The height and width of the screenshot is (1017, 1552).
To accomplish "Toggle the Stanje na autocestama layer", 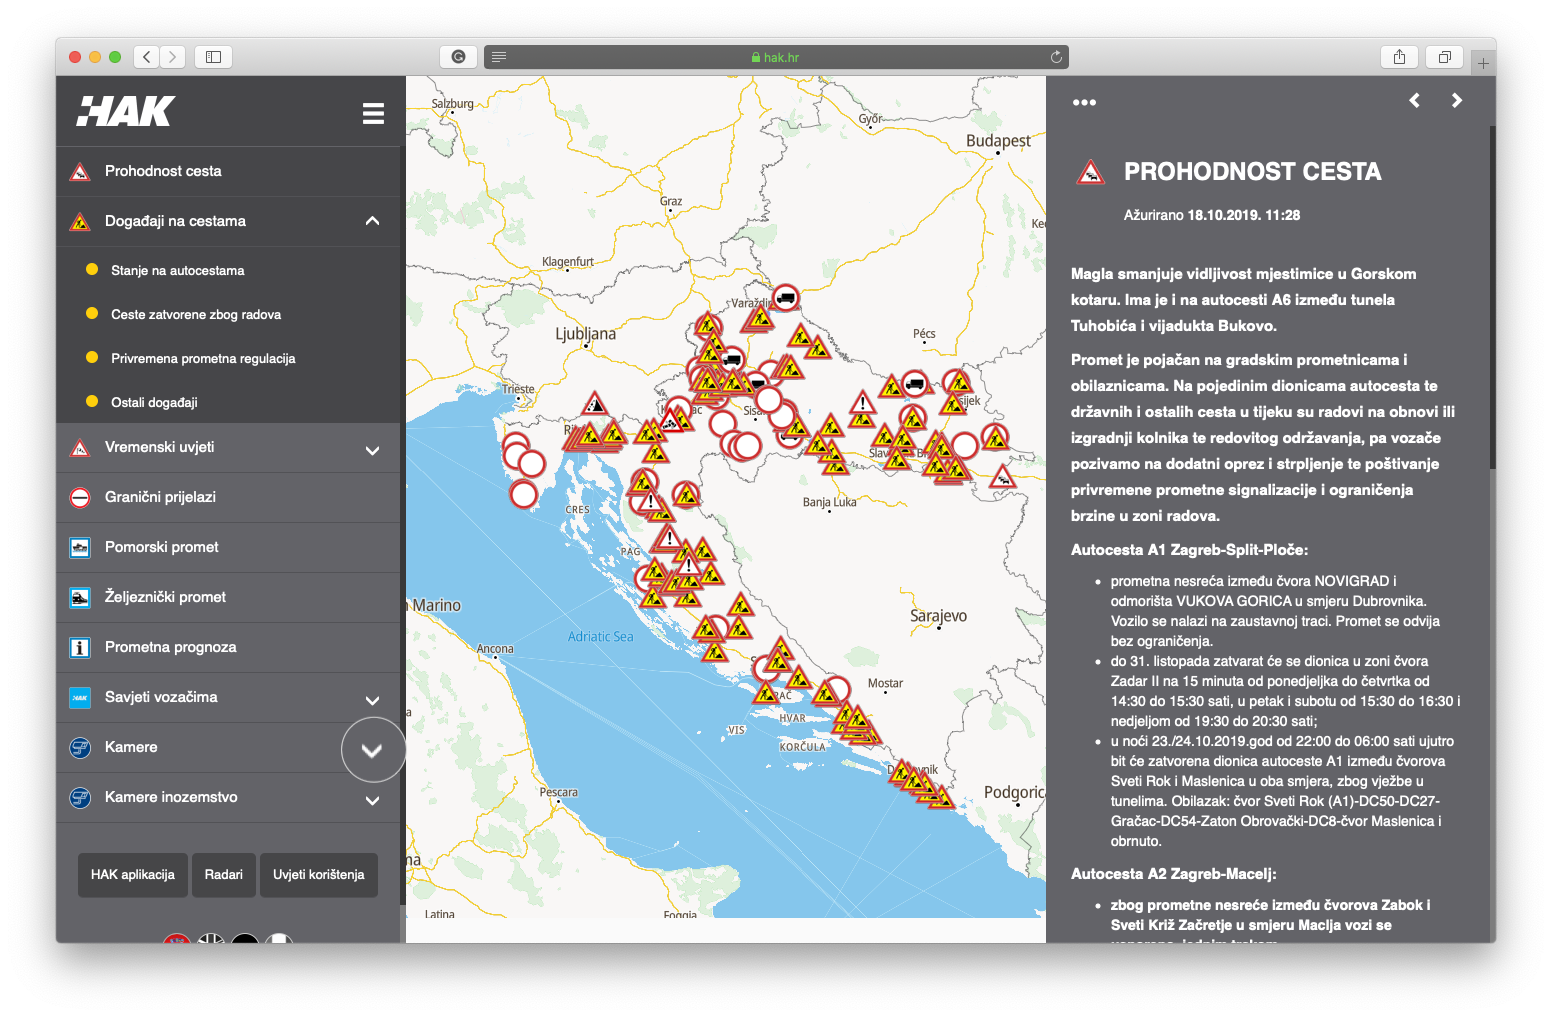I will click(x=177, y=270).
